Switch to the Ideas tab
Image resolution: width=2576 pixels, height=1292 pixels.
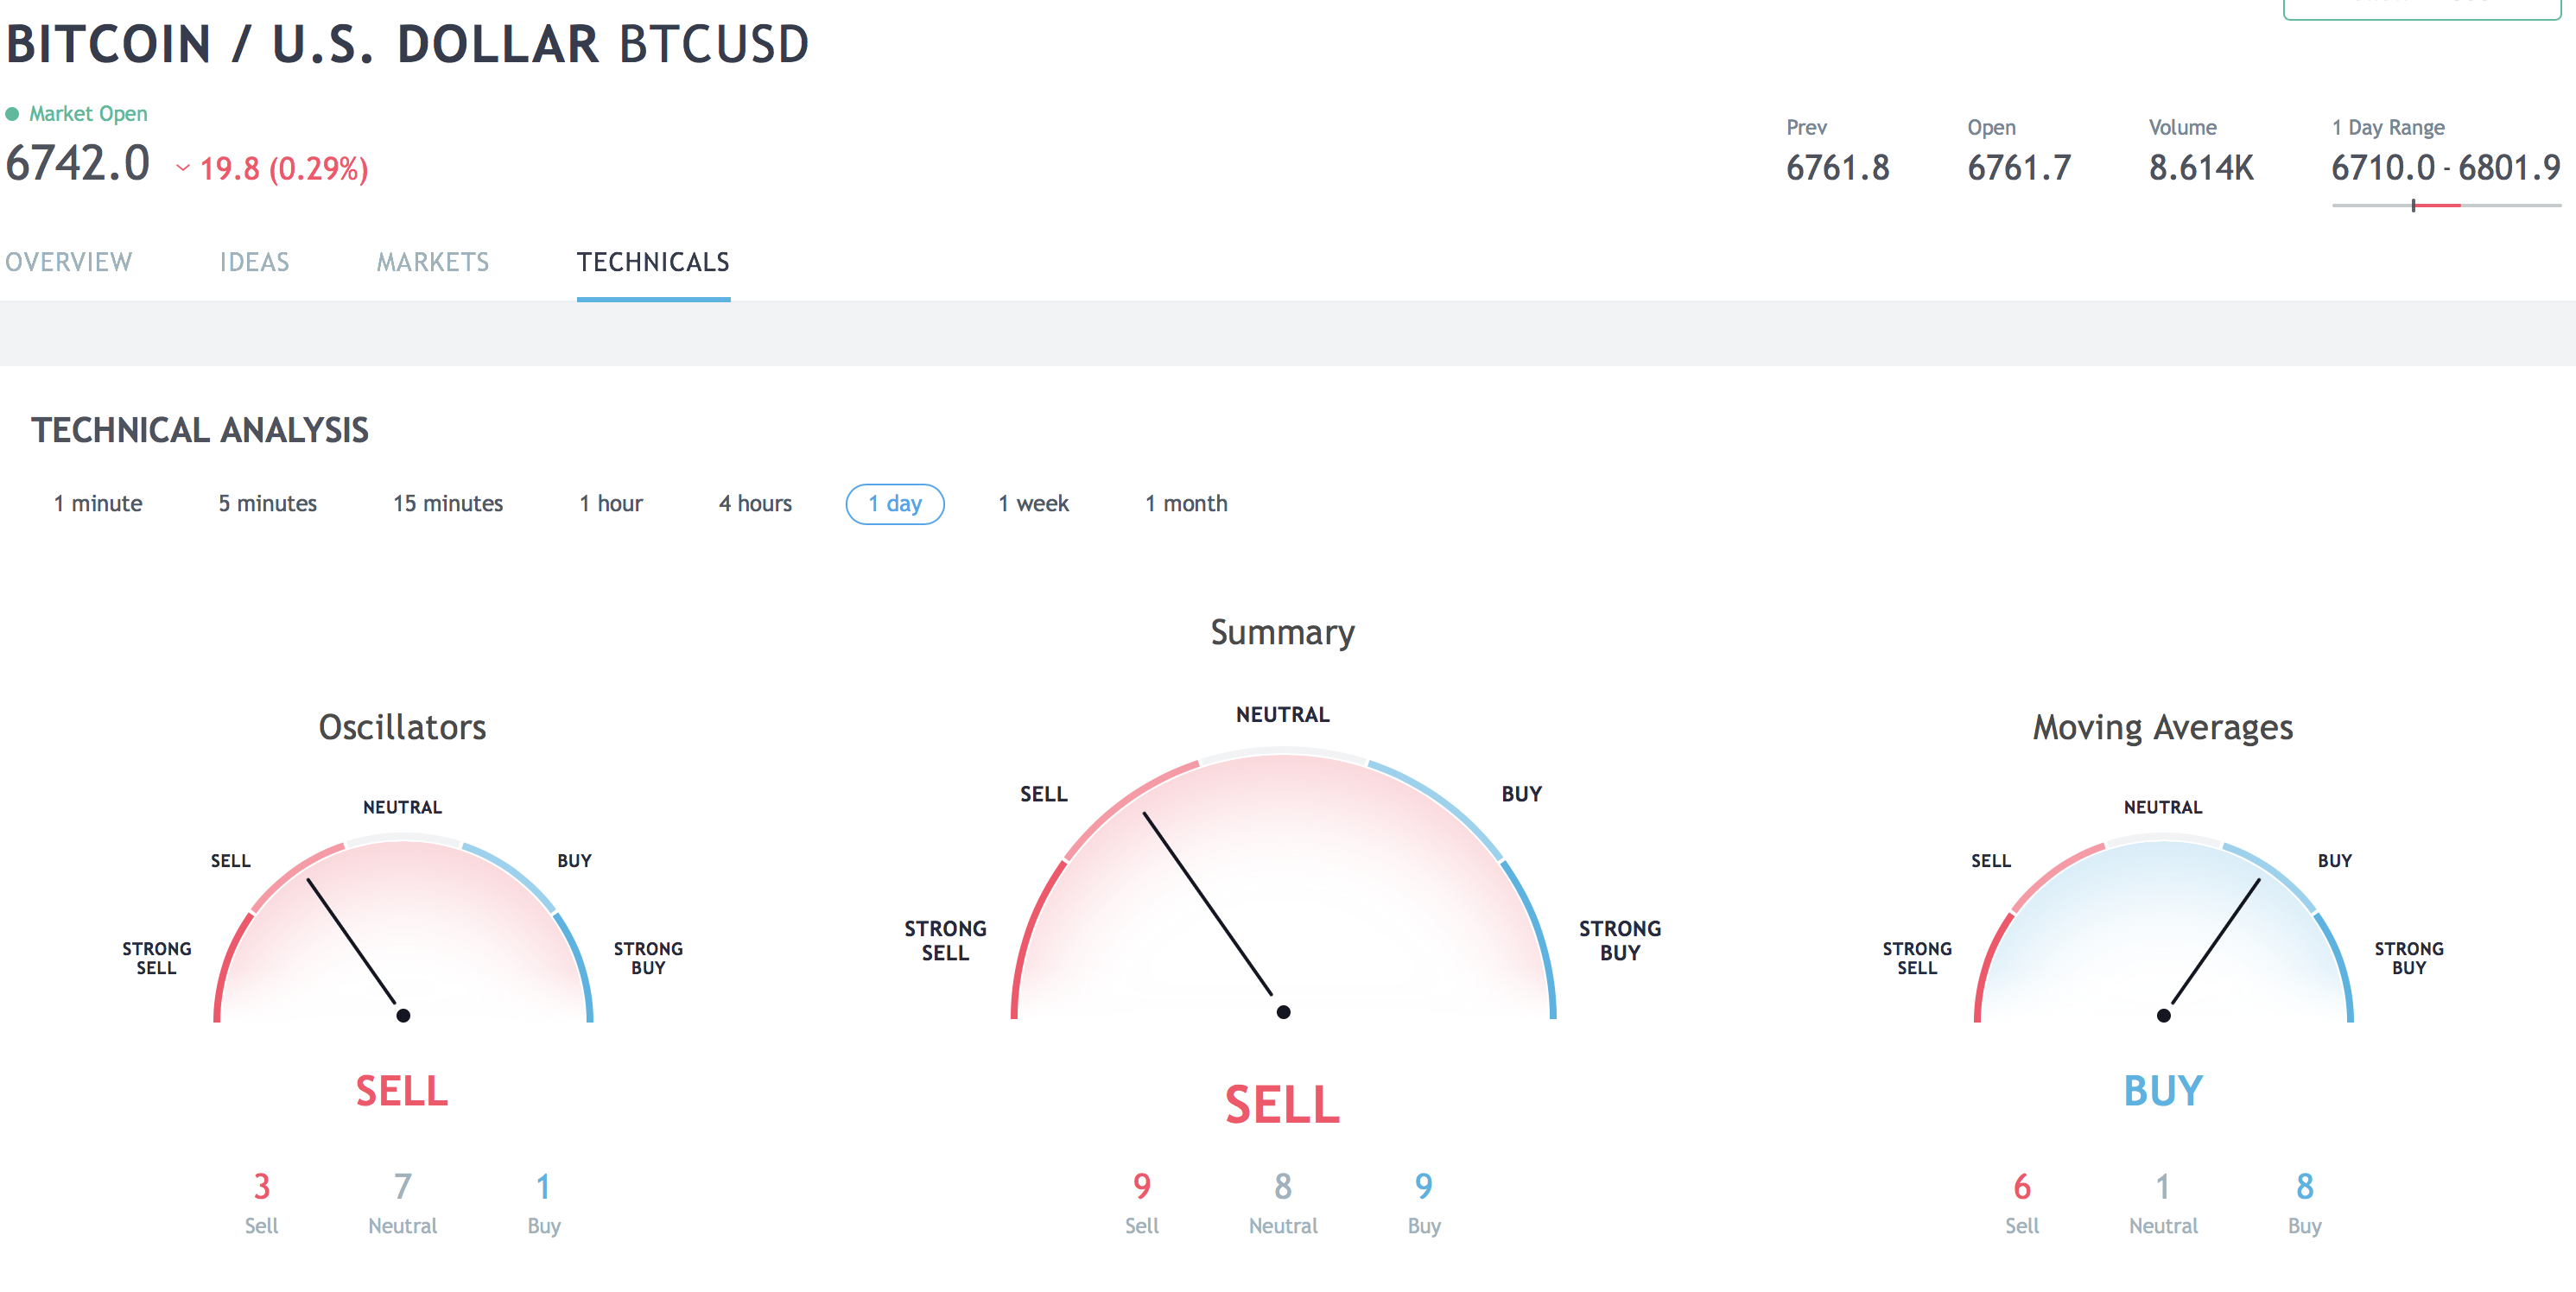254,262
